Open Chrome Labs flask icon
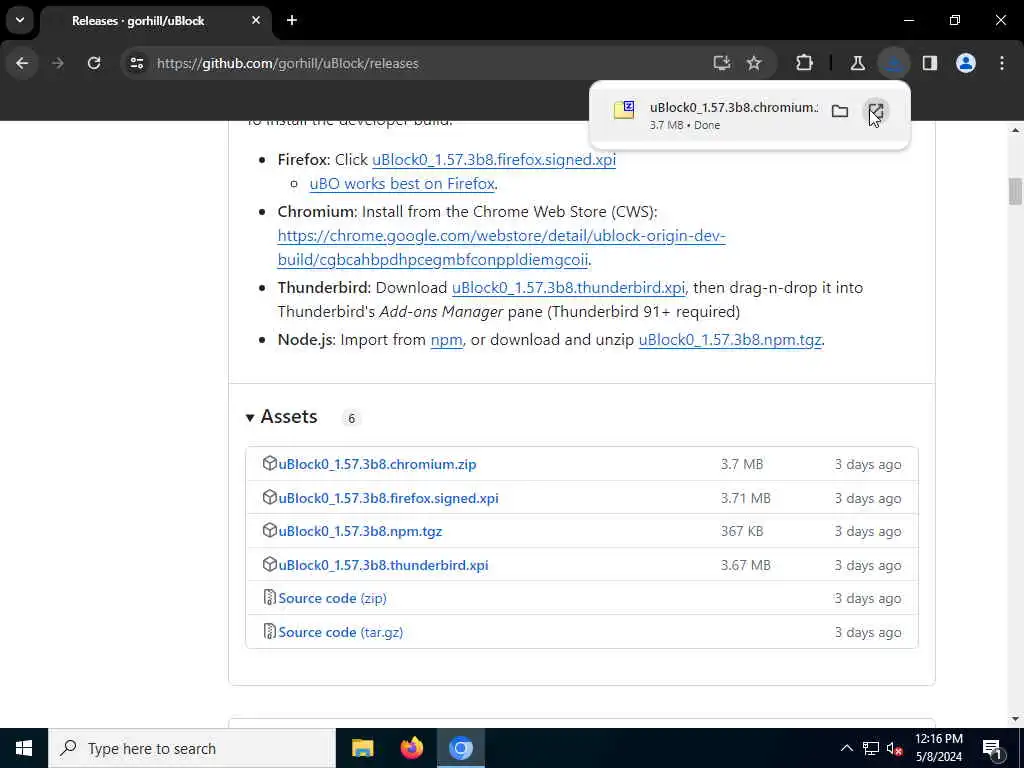 pos(857,63)
